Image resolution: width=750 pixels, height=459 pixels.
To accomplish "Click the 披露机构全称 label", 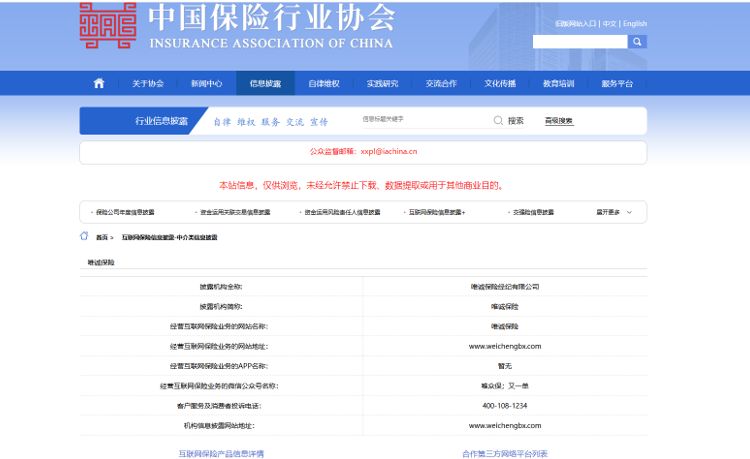I will (x=221, y=287).
